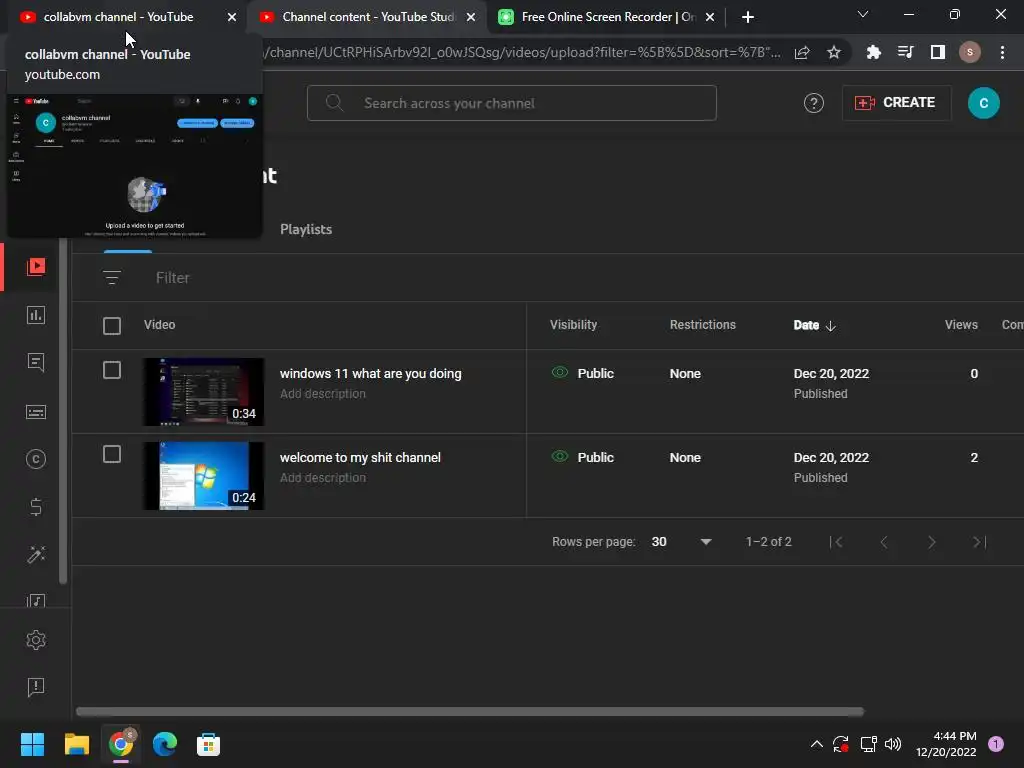Jump to first page of videos
This screenshot has width=1024, height=768.
pos(836,542)
